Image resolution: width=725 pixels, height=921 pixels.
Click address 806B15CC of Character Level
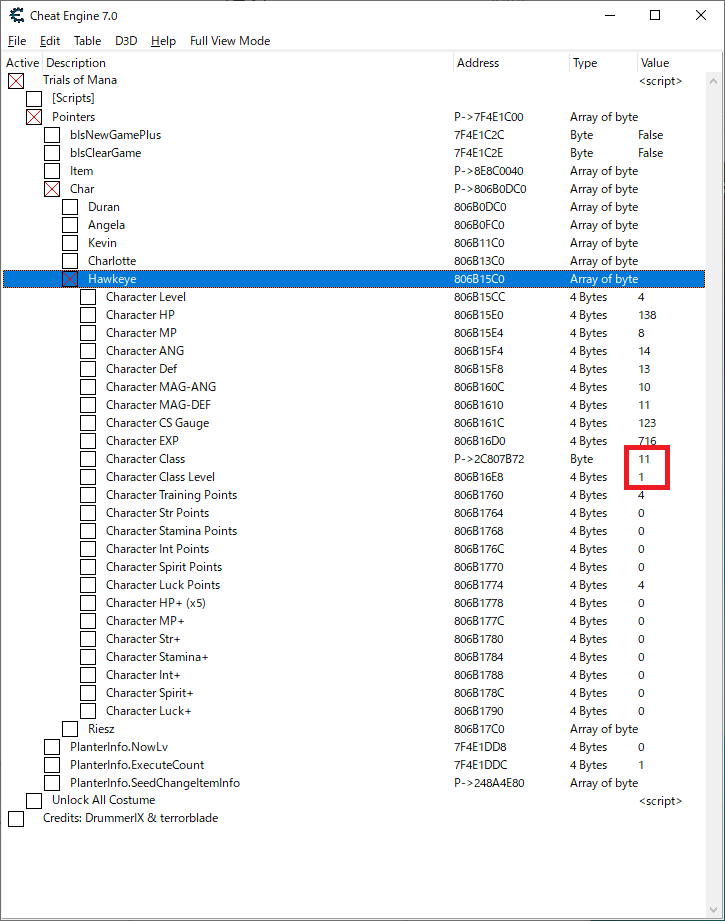click(479, 297)
